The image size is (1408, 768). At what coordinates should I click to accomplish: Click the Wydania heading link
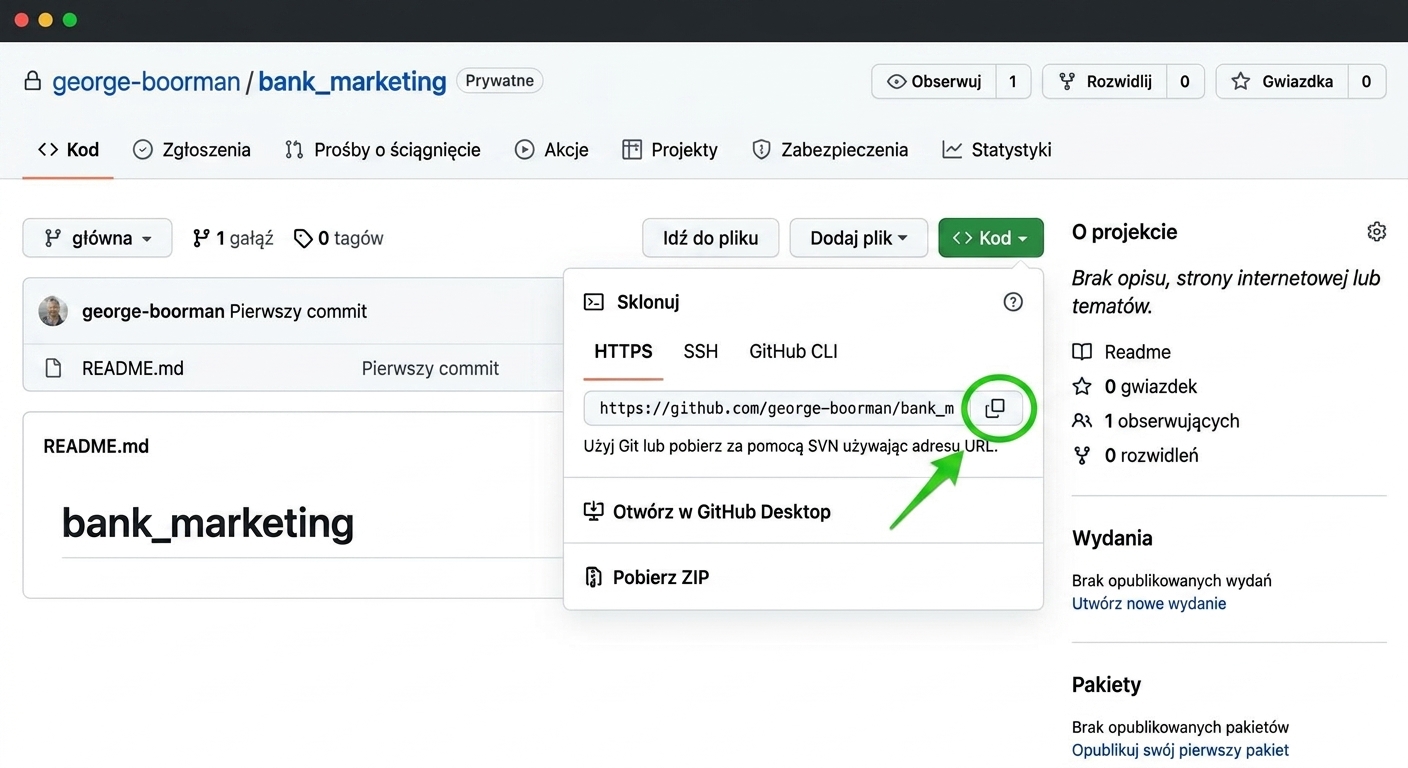coord(1112,538)
